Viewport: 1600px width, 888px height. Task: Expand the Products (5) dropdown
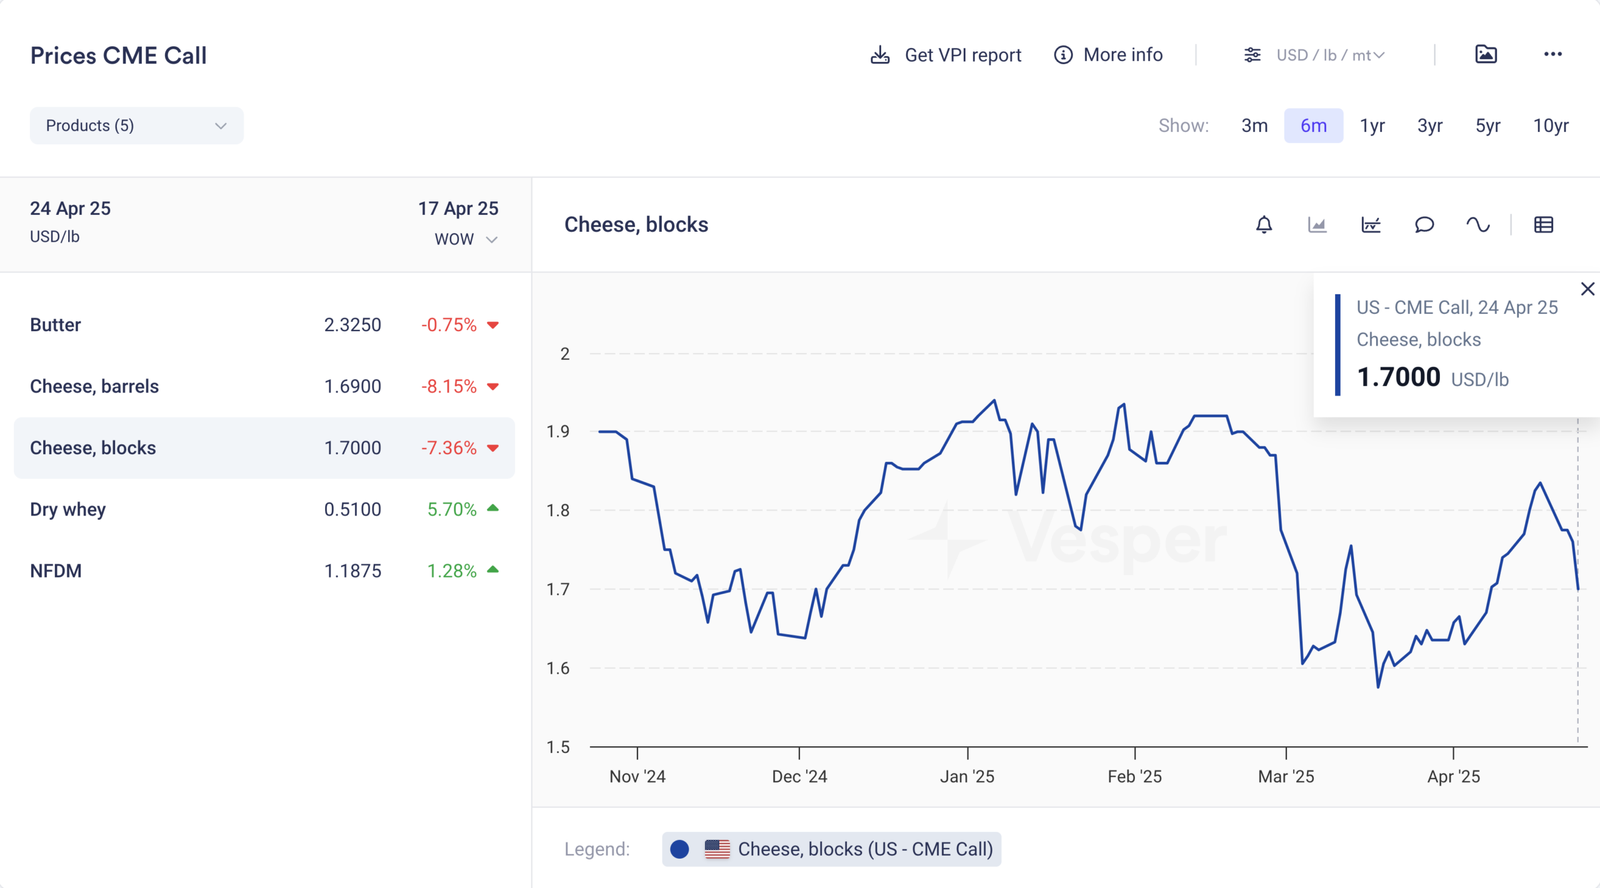coord(137,126)
